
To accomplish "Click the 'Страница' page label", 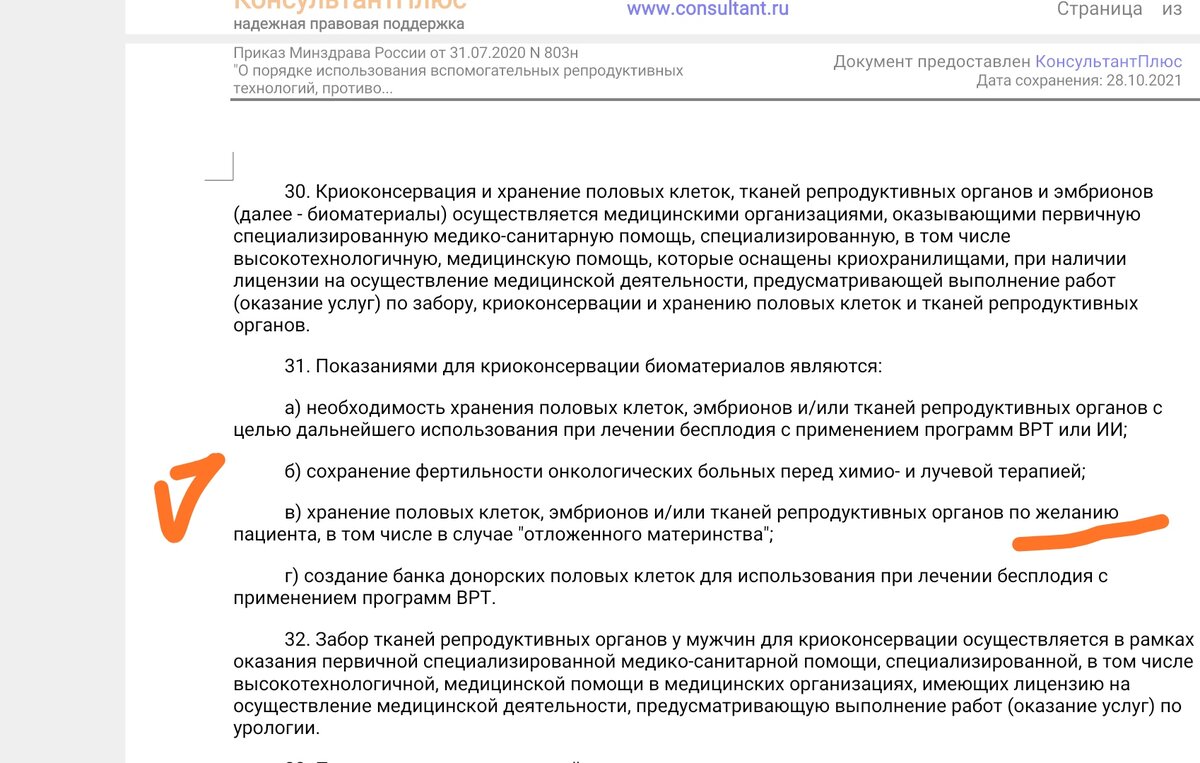I will tap(1100, 9).
